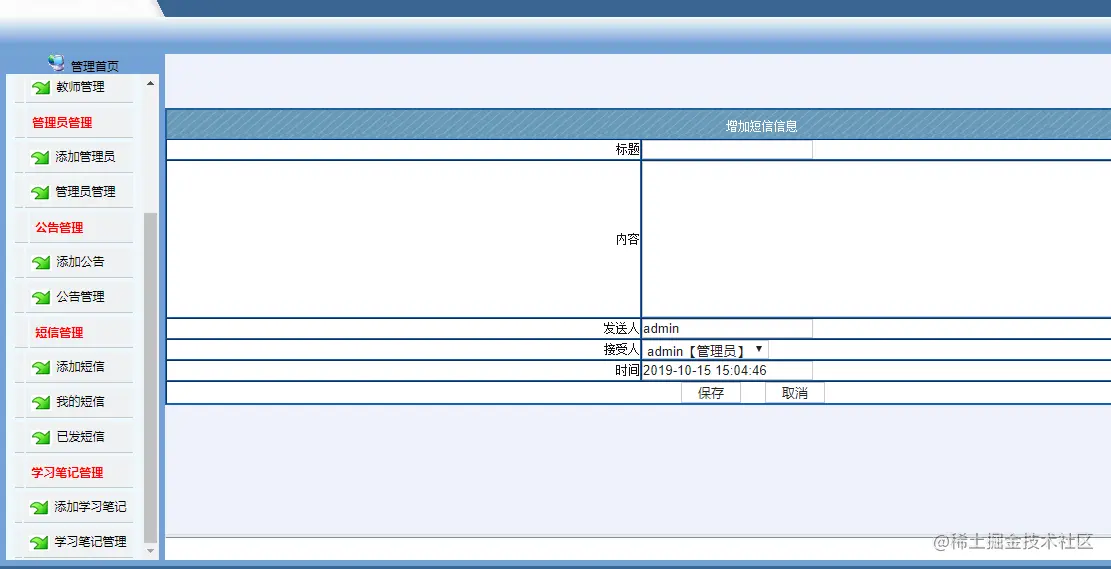1111x569 pixels.
Task: Open 教师管理 in the sidebar
Action: tap(80, 87)
